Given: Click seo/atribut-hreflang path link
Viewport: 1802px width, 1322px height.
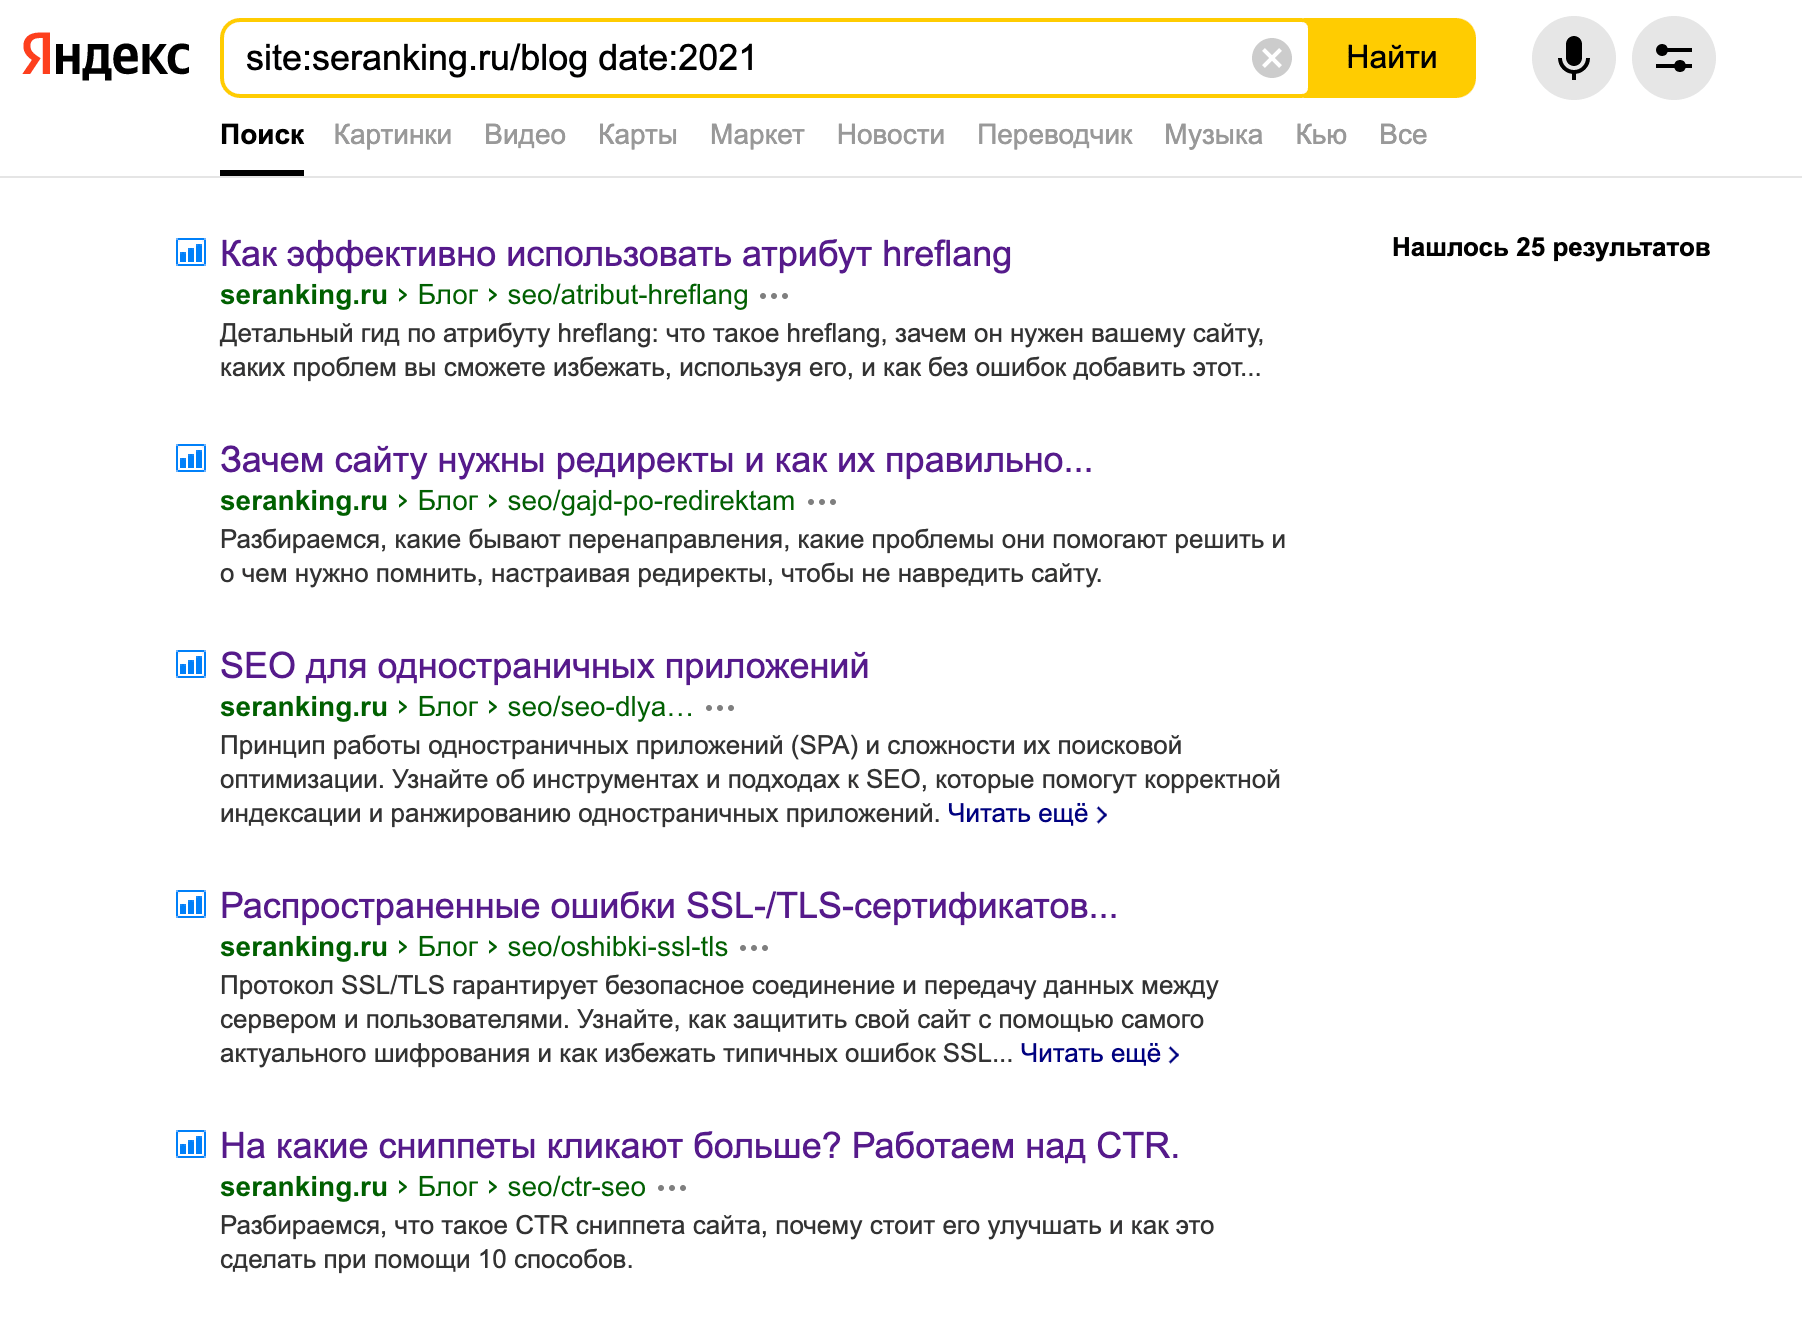Looking at the screenshot, I should click(628, 295).
